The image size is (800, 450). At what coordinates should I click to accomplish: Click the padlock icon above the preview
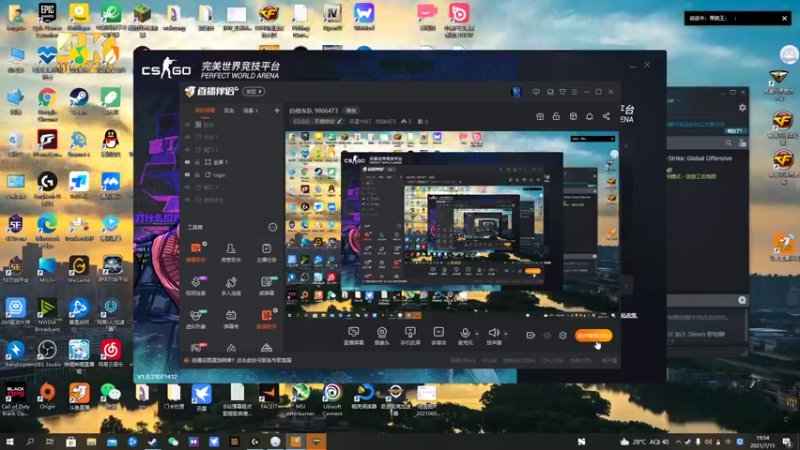click(556, 116)
